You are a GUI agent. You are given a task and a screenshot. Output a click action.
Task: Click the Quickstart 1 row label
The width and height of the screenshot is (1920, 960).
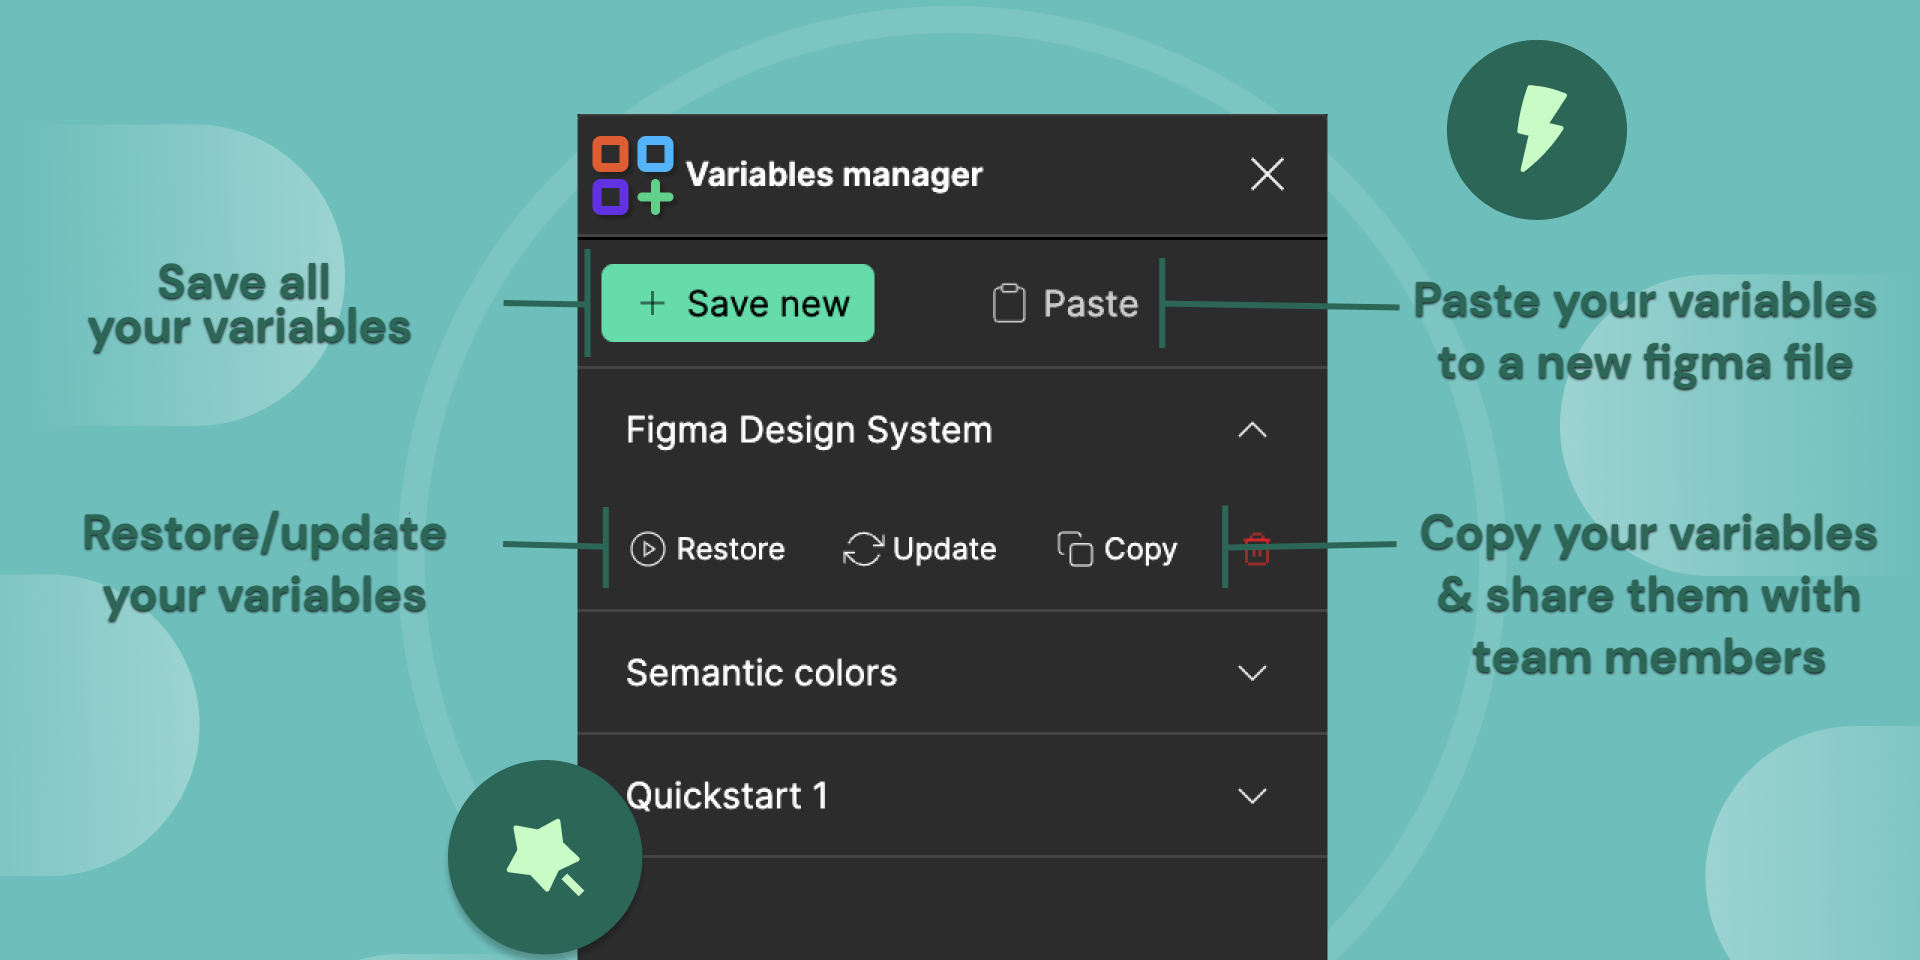coord(726,796)
